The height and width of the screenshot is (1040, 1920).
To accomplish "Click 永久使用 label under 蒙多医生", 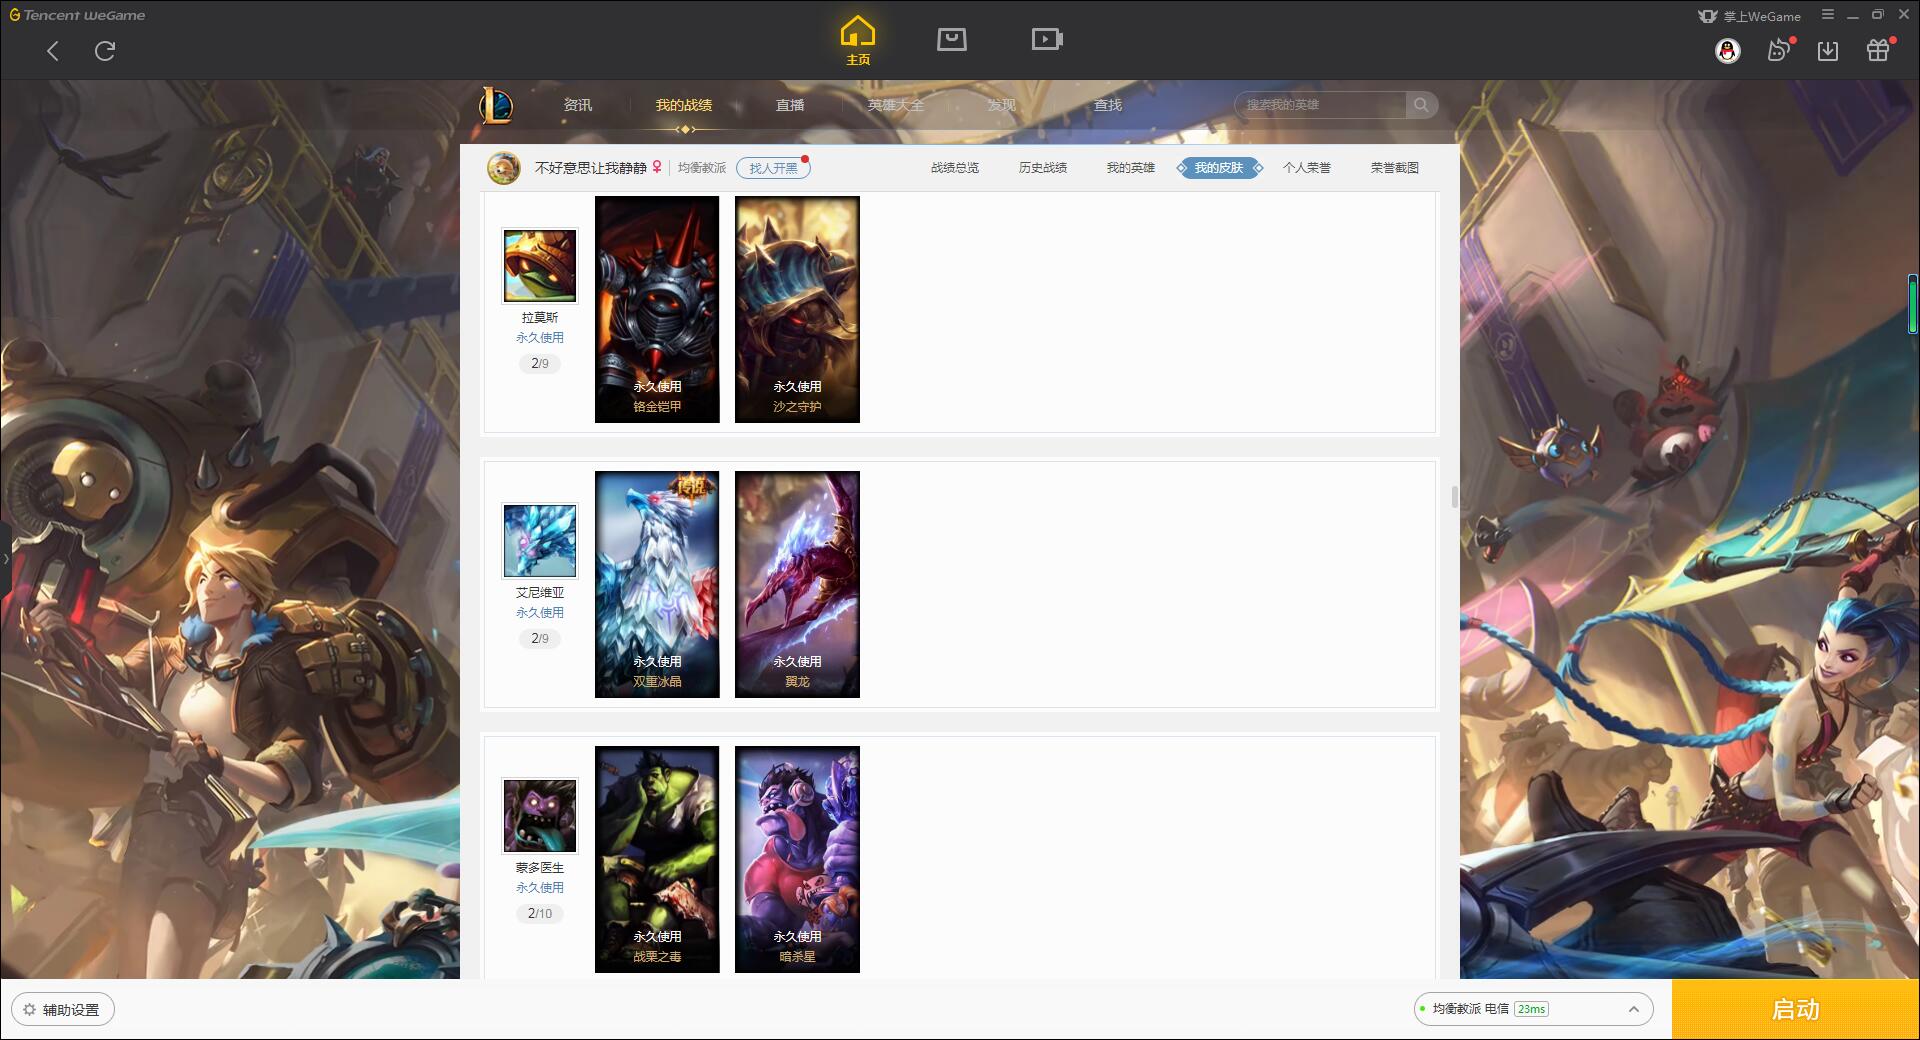I will (x=540, y=888).
